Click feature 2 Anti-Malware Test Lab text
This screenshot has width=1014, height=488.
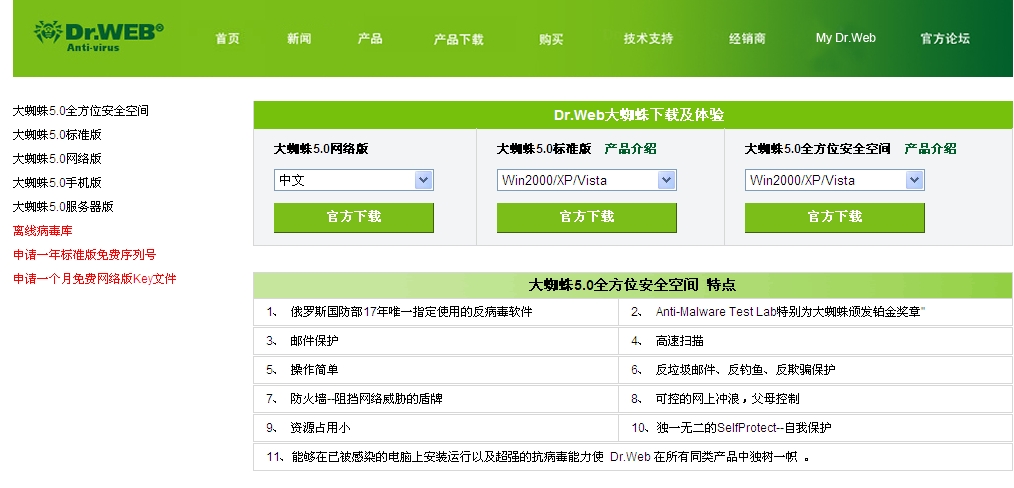pyautogui.click(x=790, y=312)
